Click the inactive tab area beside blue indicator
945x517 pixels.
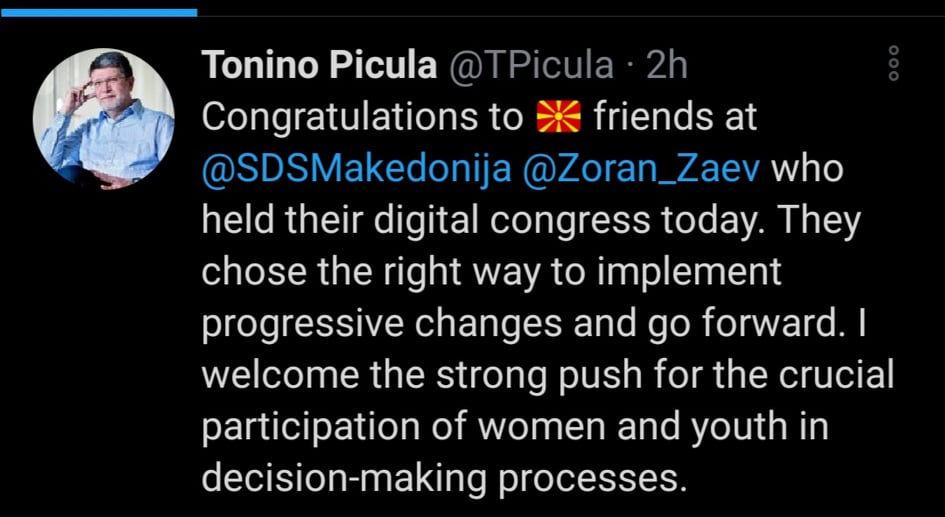point(571,12)
